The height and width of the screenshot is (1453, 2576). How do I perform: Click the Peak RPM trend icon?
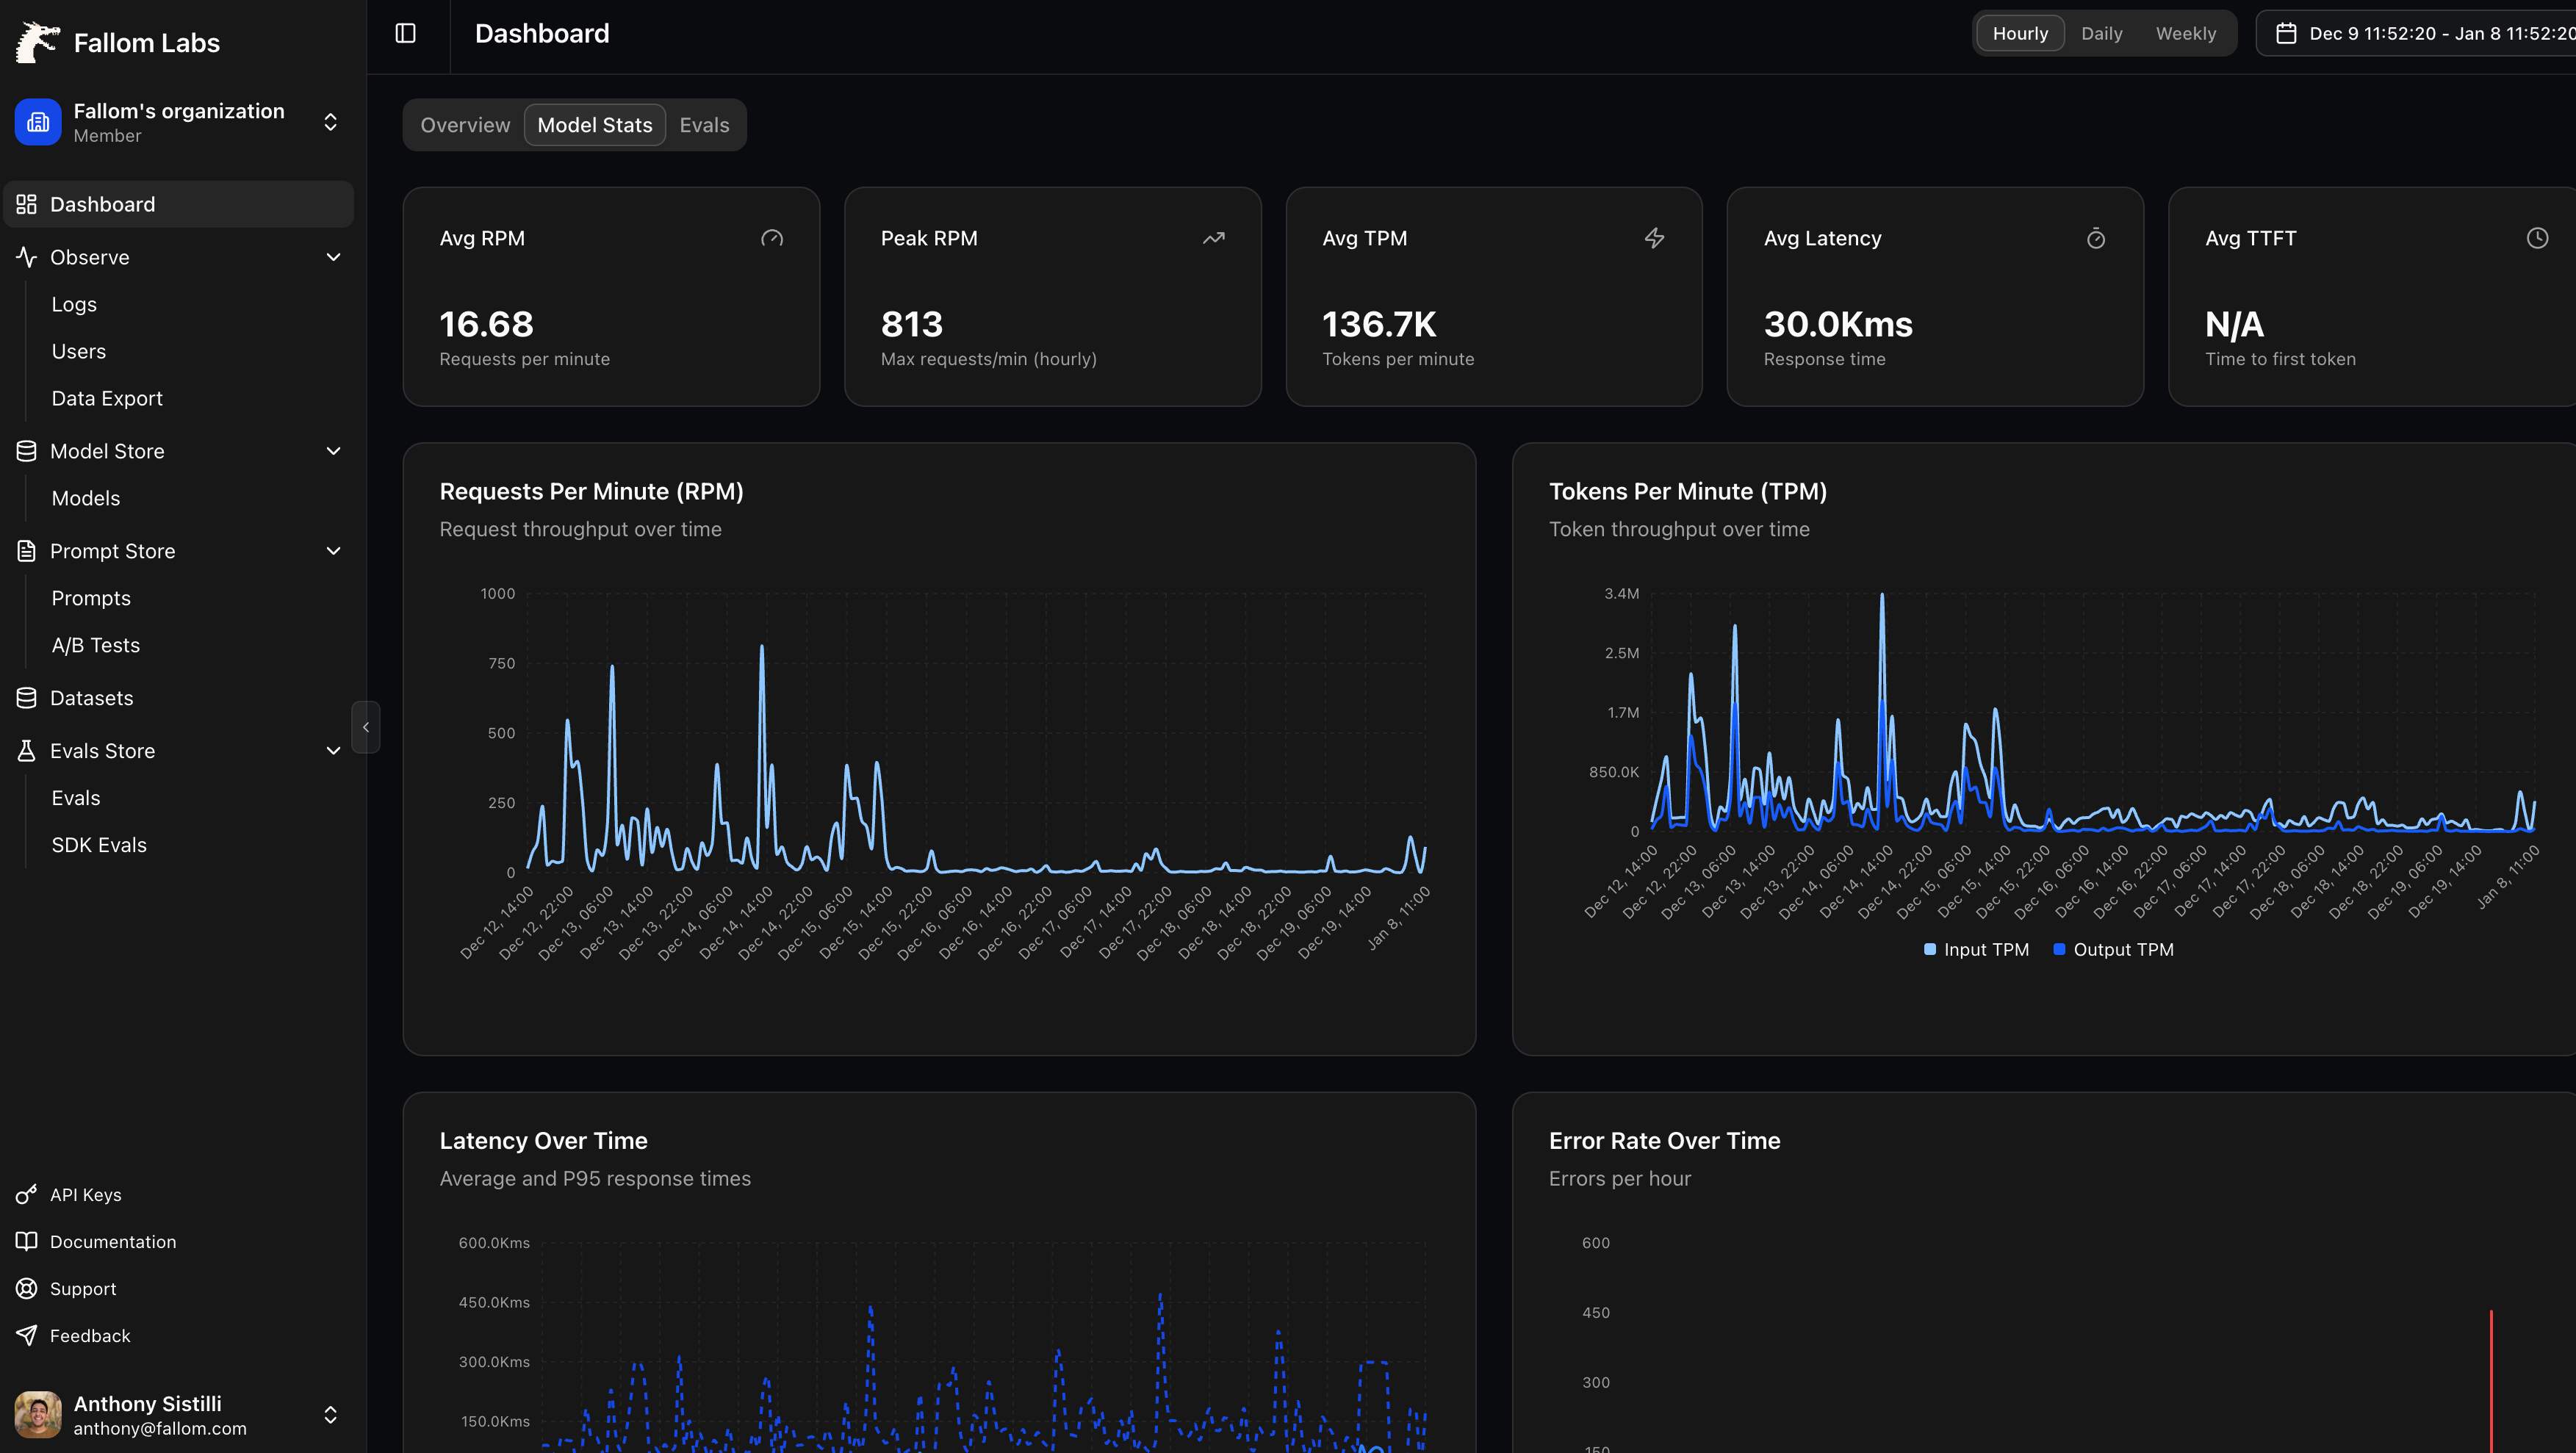tap(1213, 238)
